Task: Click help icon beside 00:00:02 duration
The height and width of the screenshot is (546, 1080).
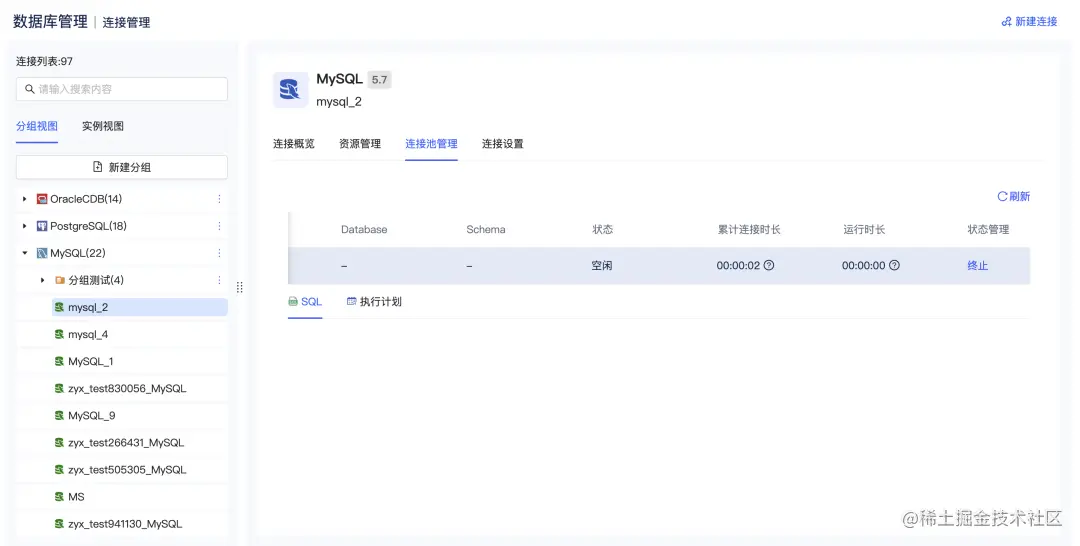Action: pyautogui.click(x=769, y=266)
